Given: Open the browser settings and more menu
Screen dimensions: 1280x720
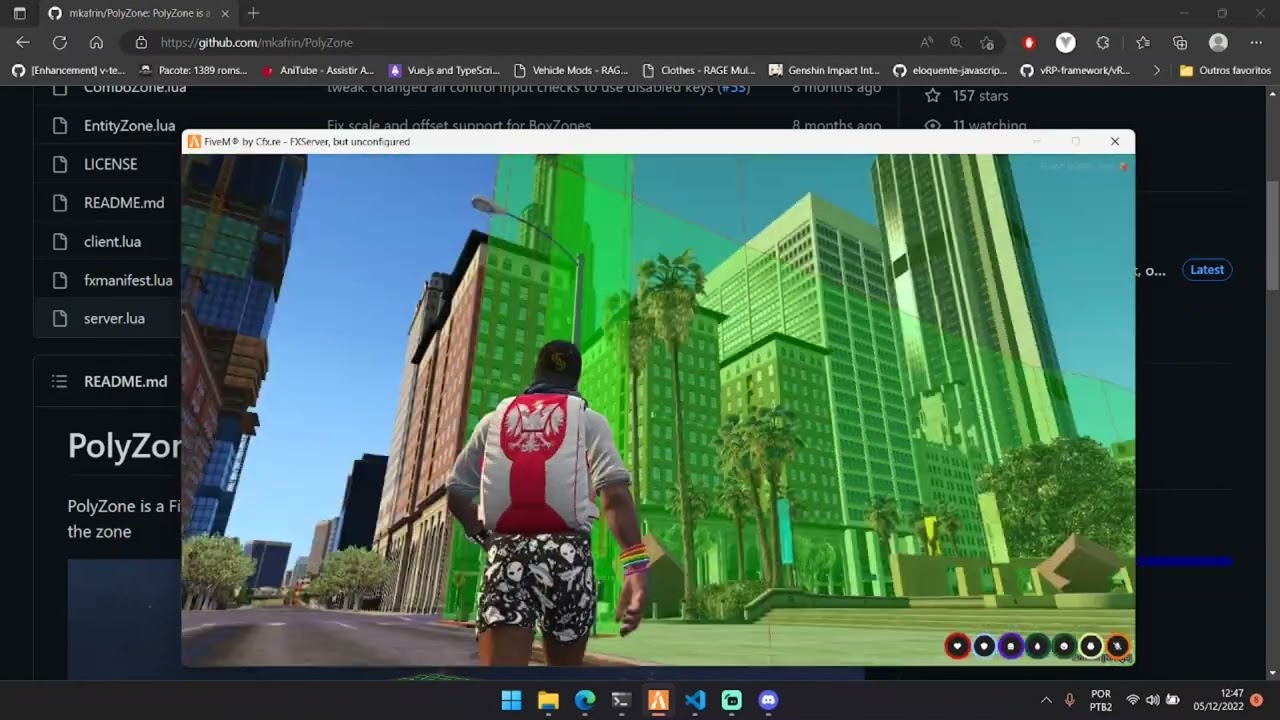Looking at the screenshot, I should tap(1256, 42).
